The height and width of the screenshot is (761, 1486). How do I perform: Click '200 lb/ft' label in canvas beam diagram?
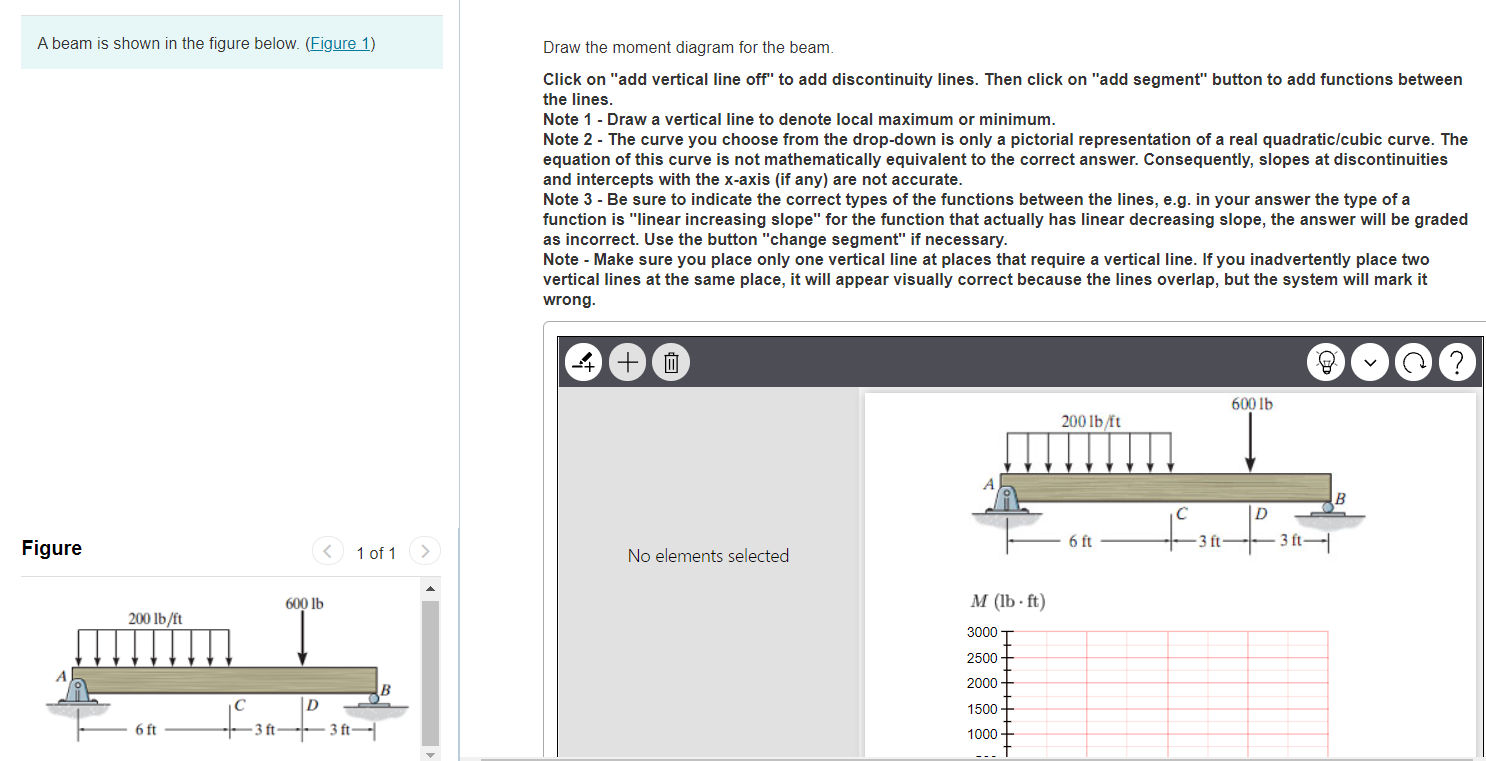[1091, 422]
